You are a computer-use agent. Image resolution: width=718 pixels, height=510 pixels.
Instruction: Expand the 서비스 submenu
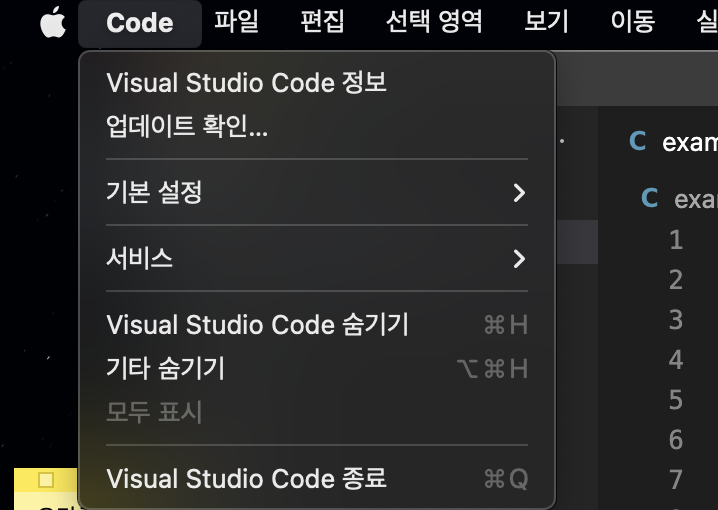(x=317, y=258)
